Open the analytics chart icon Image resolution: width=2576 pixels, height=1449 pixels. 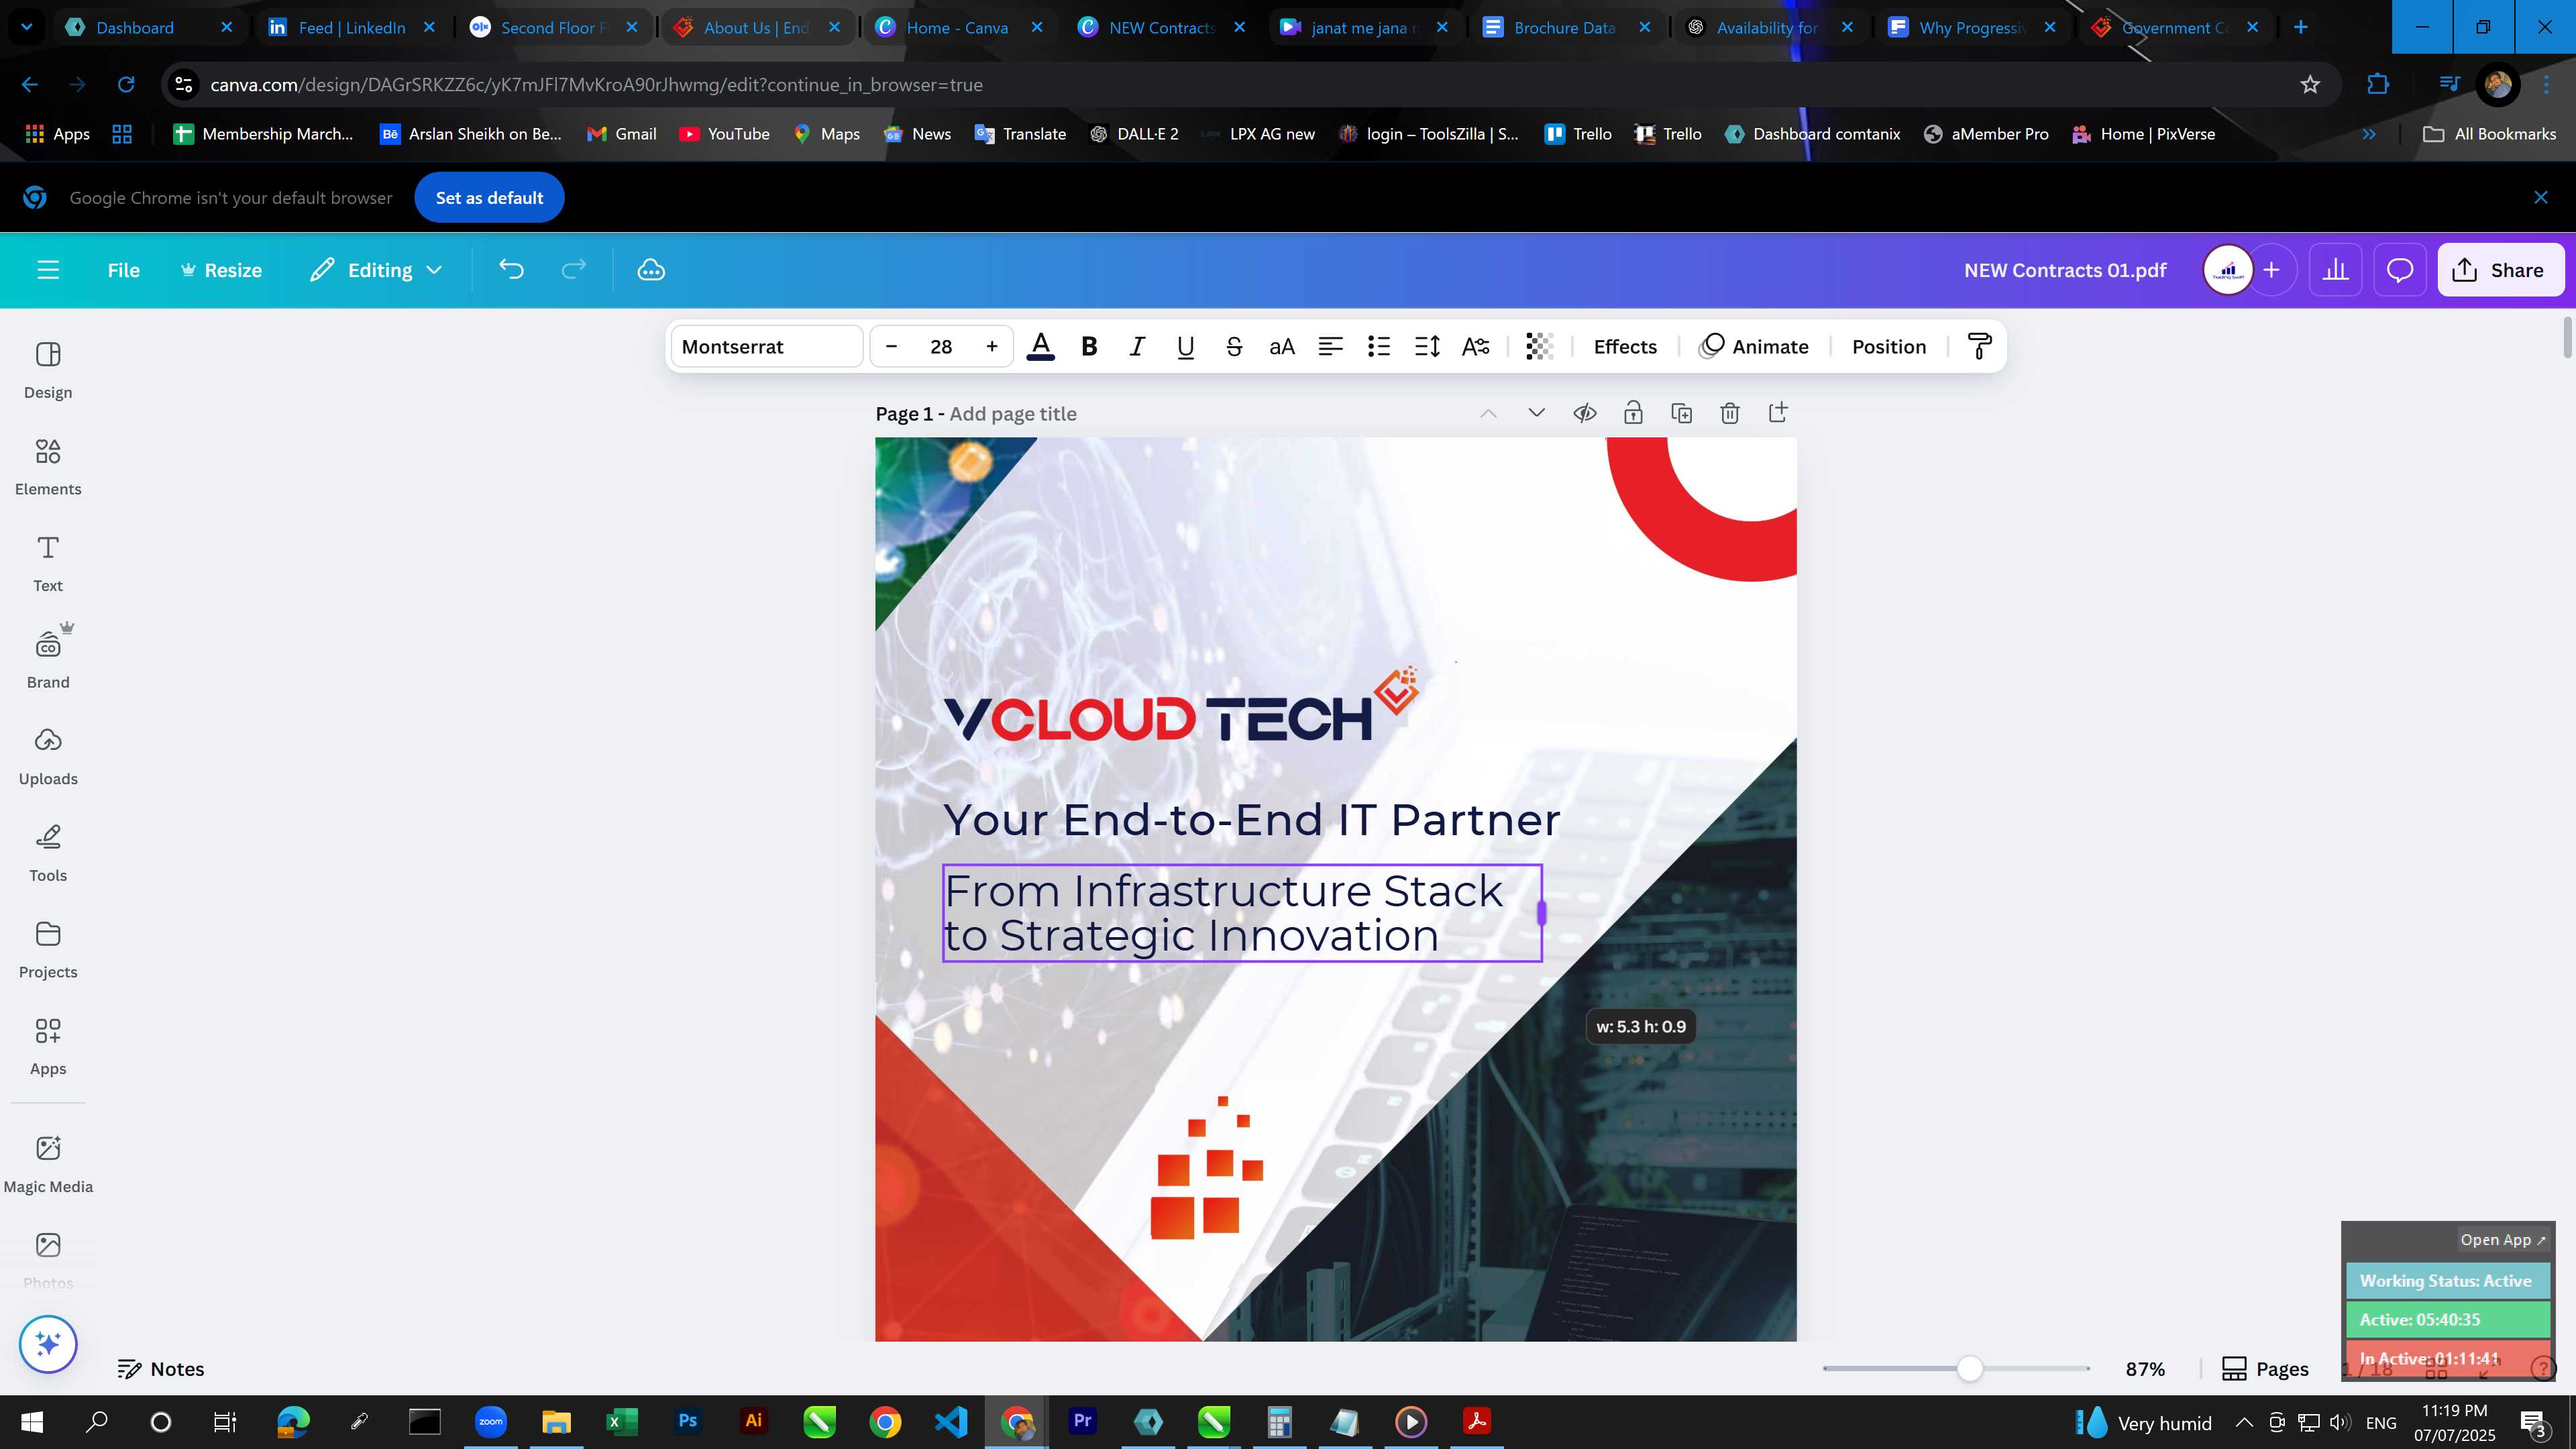pyautogui.click(x=2335, y=270)
